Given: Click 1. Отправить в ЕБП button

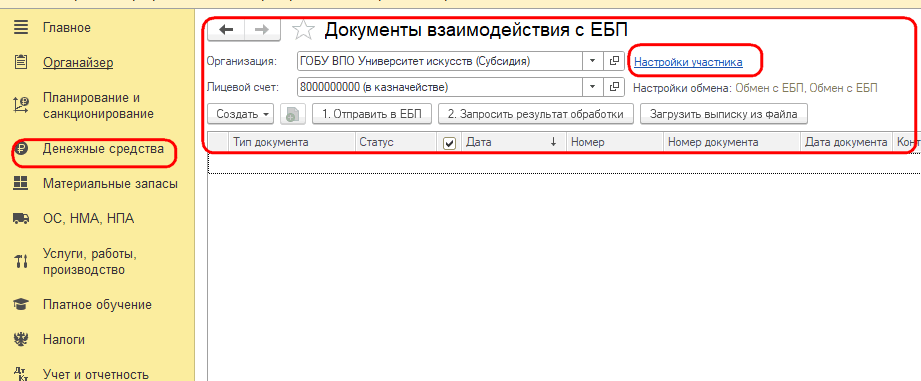Looking at the screenshot, I should pos(373,114).
